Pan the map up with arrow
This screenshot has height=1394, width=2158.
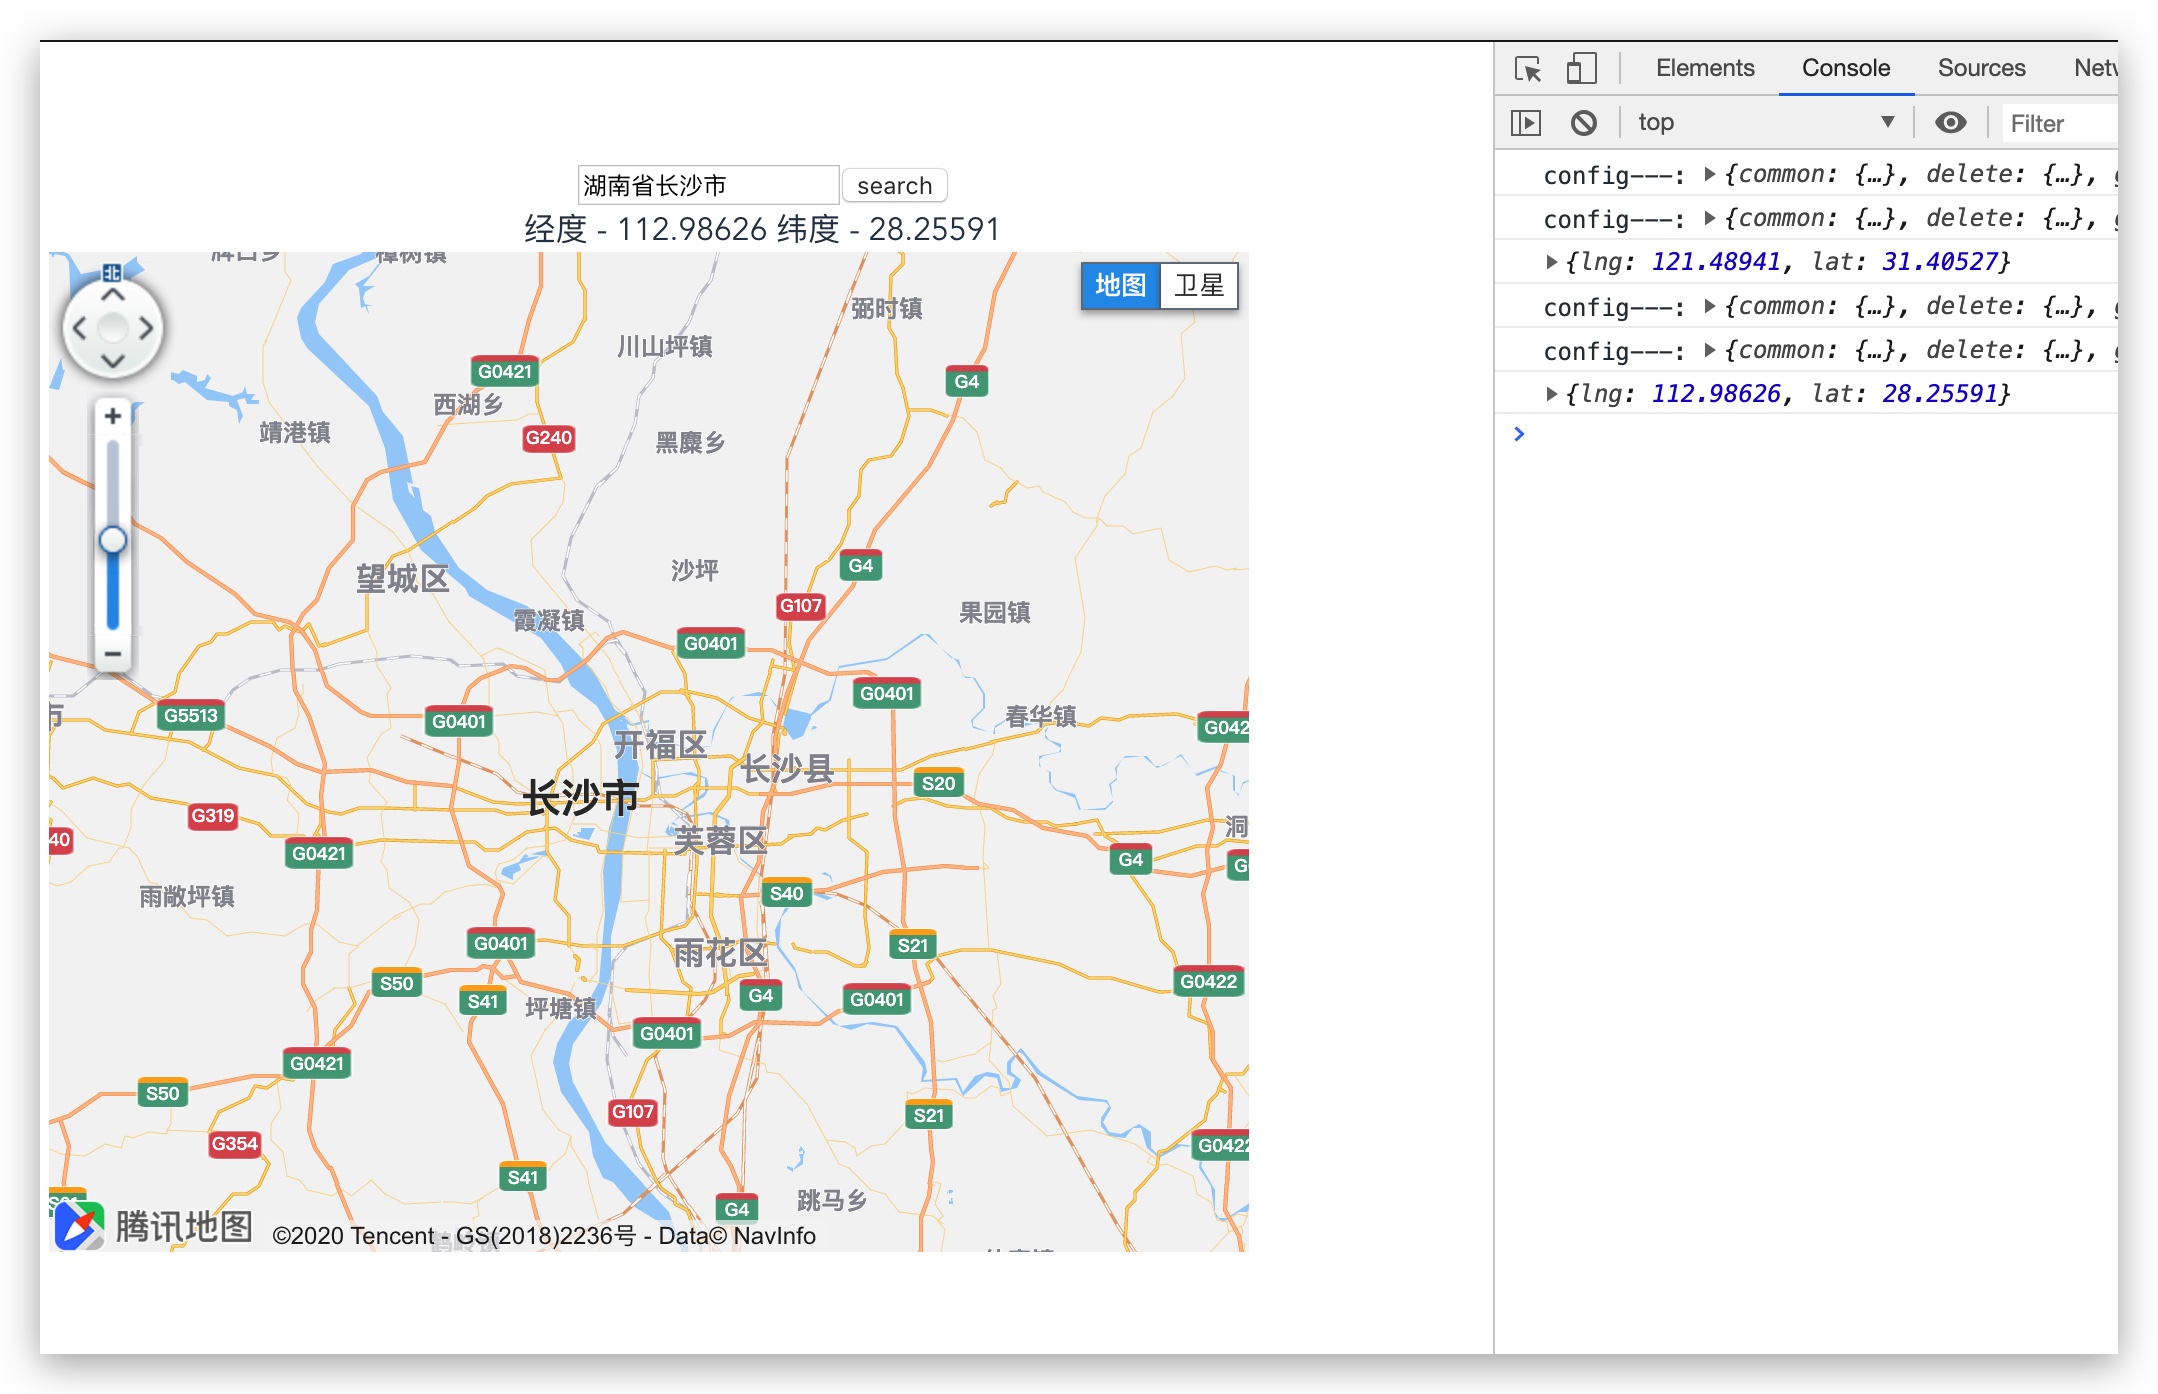pyautogui.click(x=113, y=295)
